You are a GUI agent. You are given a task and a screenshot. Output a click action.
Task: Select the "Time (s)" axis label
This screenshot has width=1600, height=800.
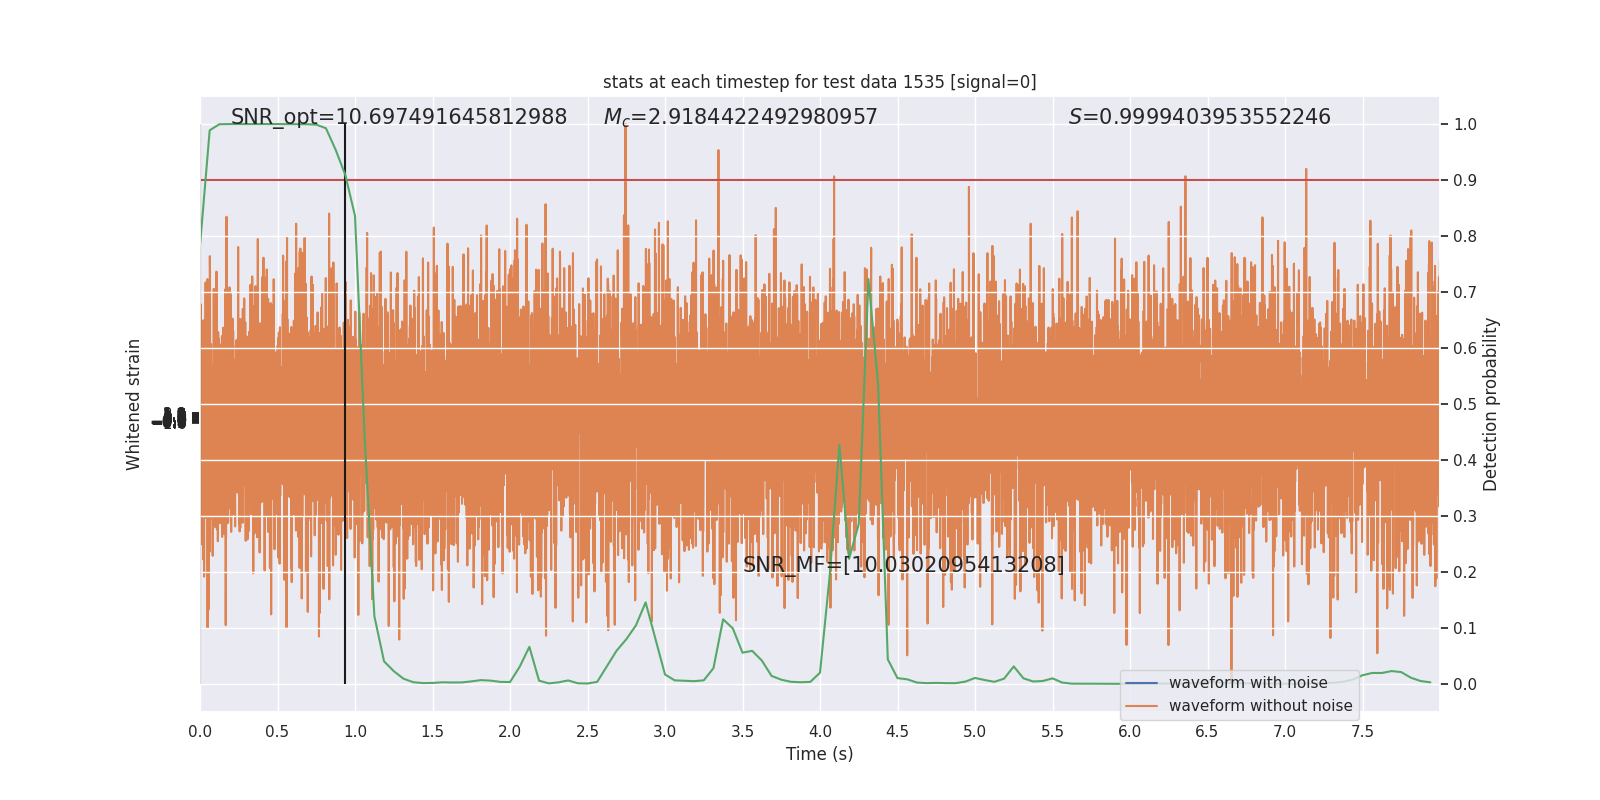point(819,754)
